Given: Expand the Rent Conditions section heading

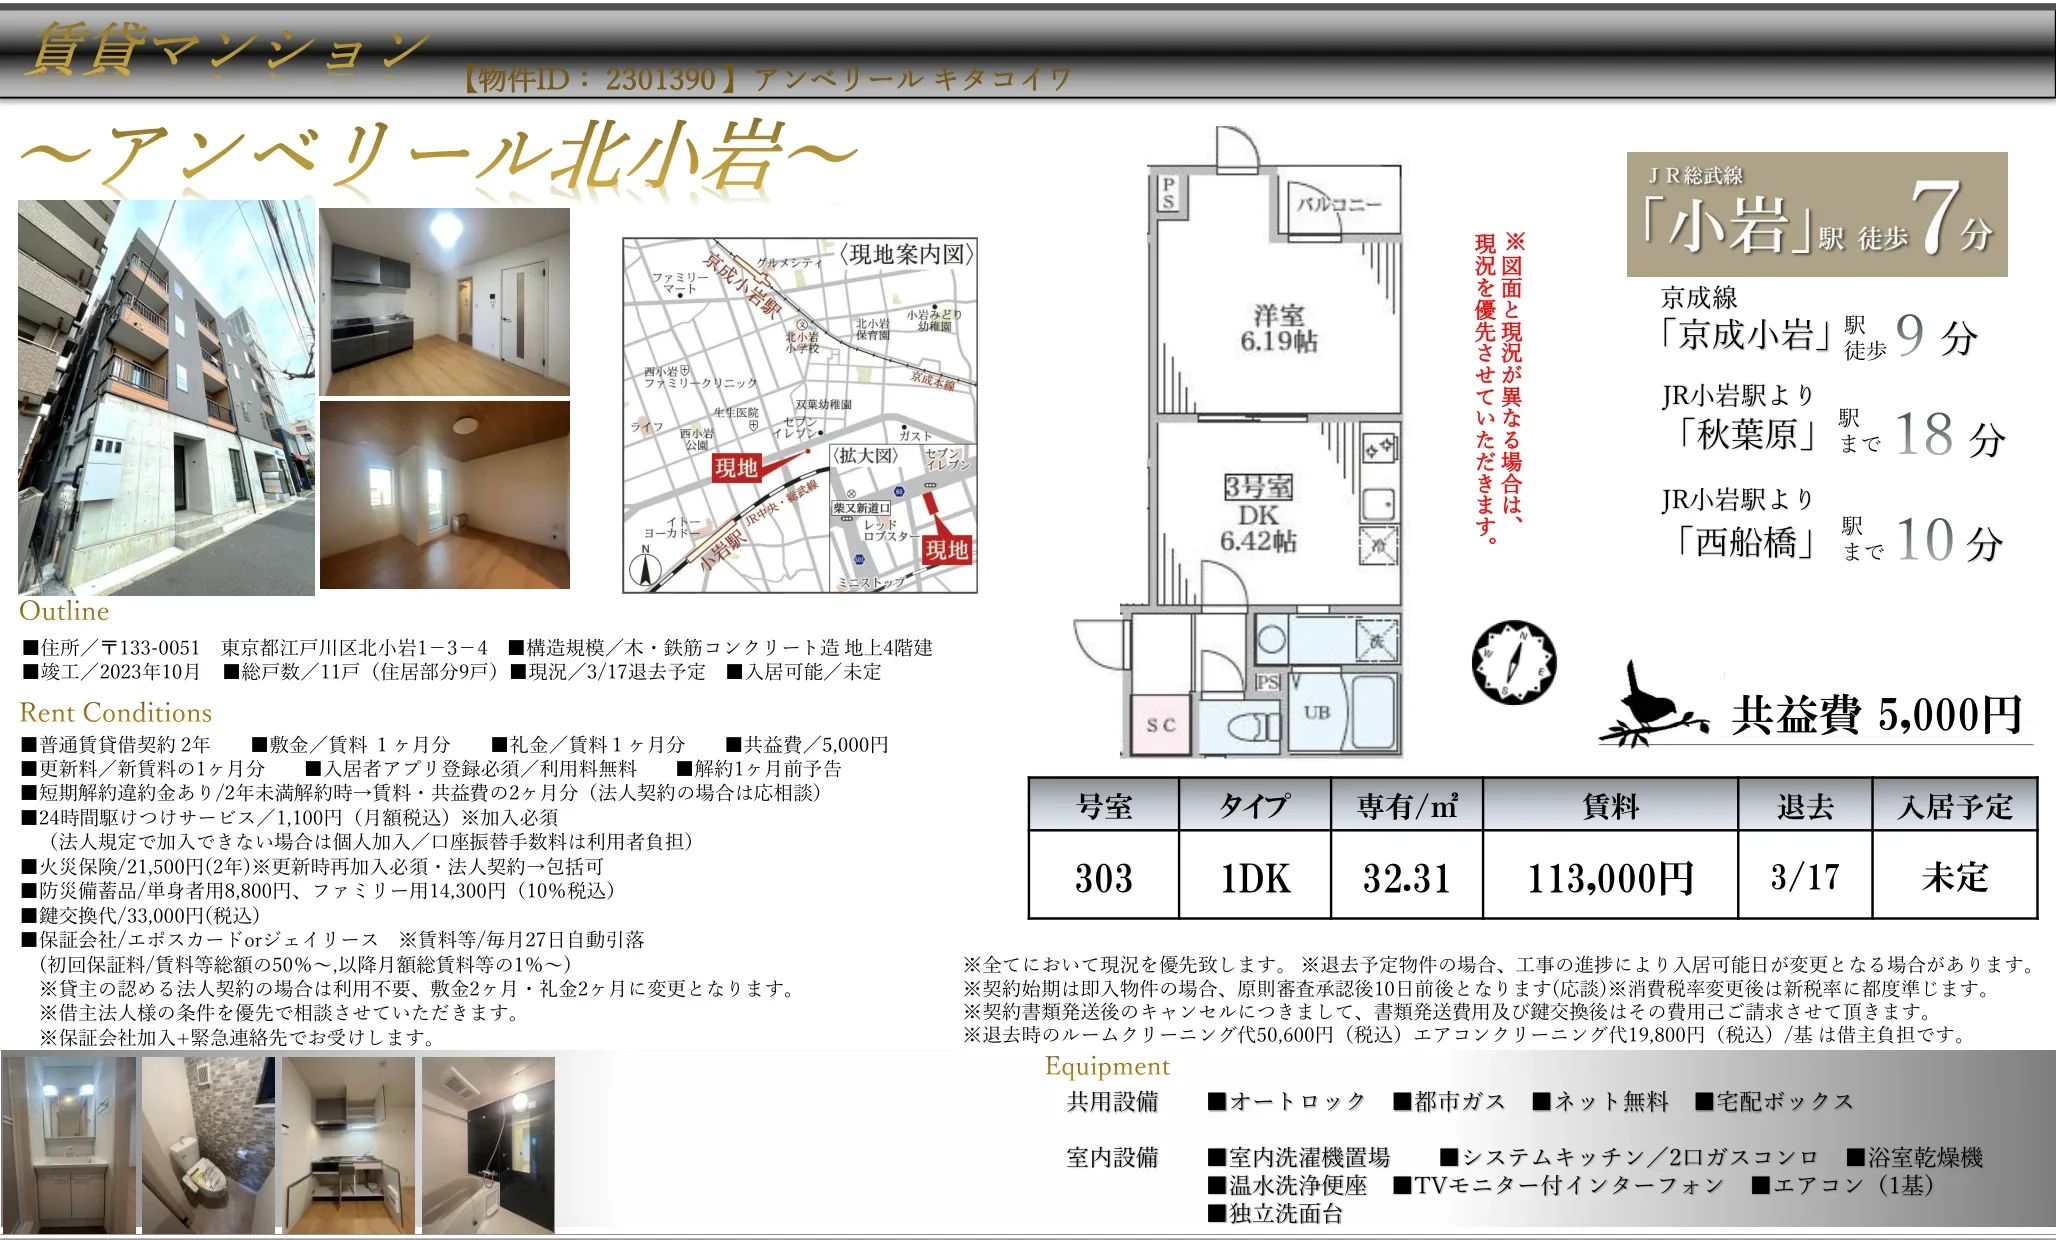Looking at the screenshot, I should [x=116, y=712].
